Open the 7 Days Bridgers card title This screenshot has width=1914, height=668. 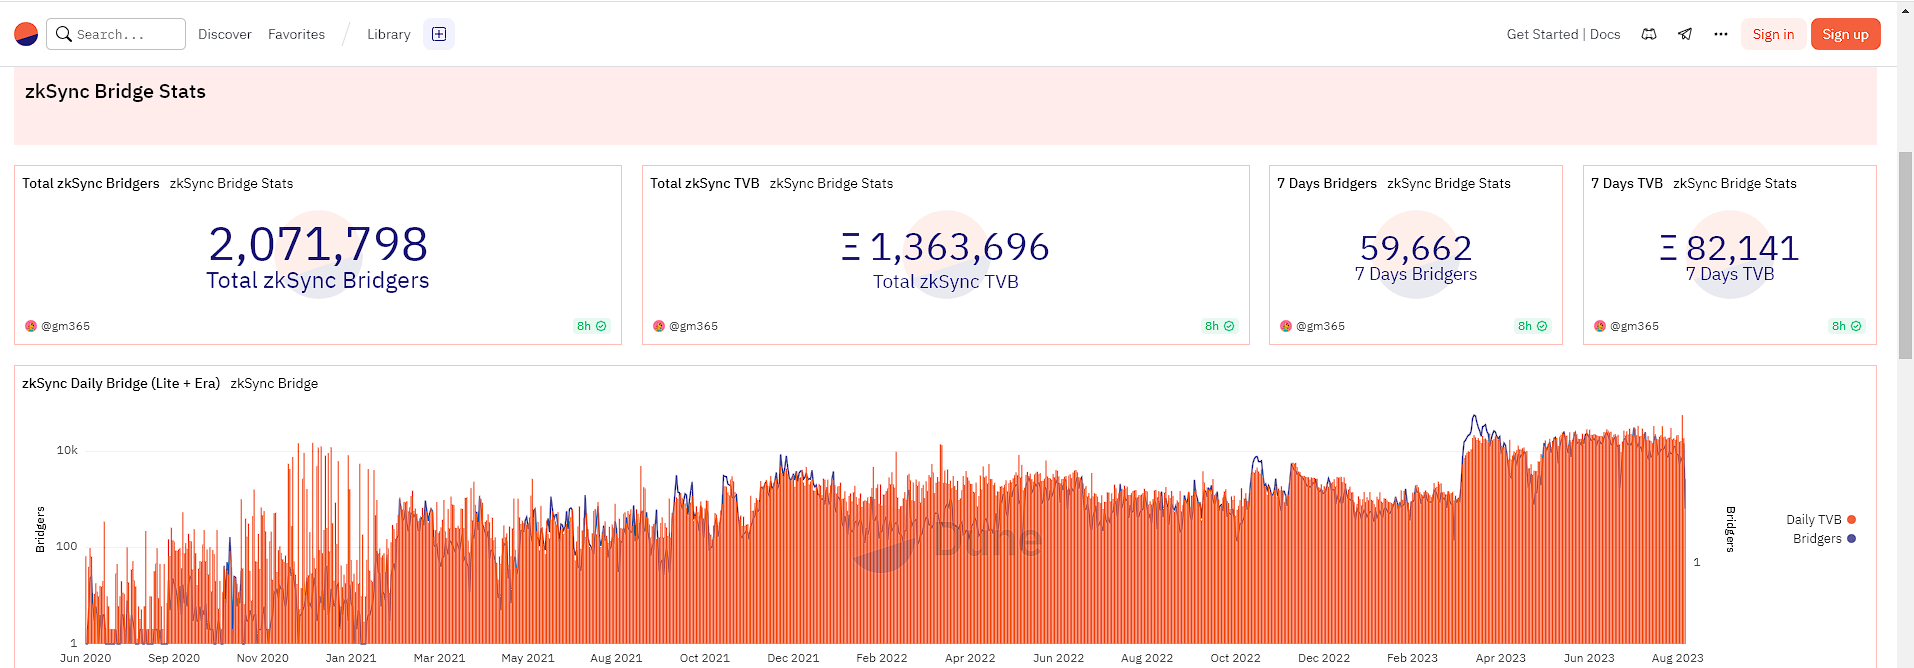tap(1327, 183)
